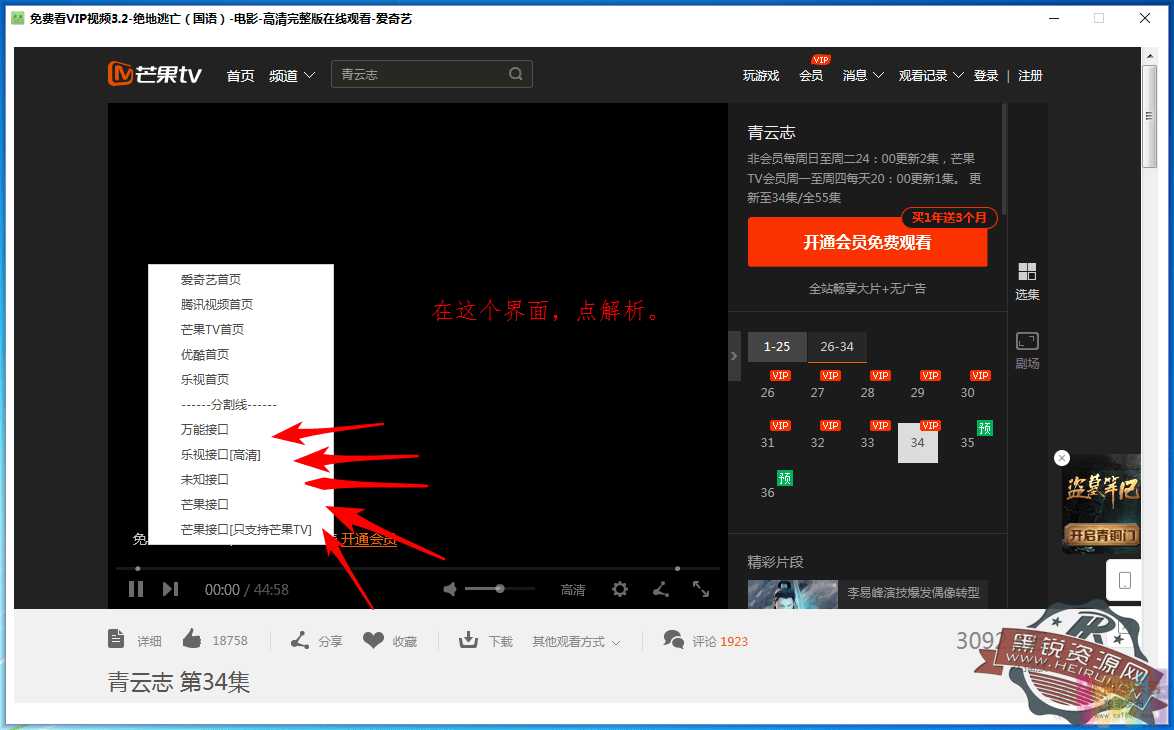Click the thumbs up like icon
The height and width of the screenshot is (730, 1174).
(x=192, y=640)
